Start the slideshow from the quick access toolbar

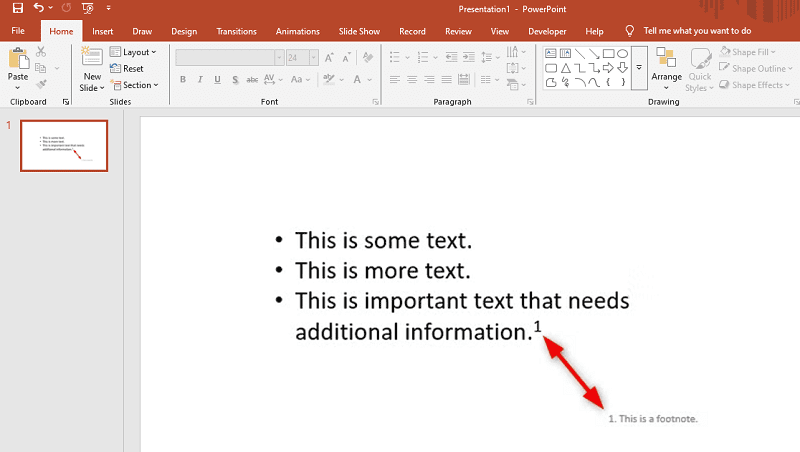click(88, 8)
